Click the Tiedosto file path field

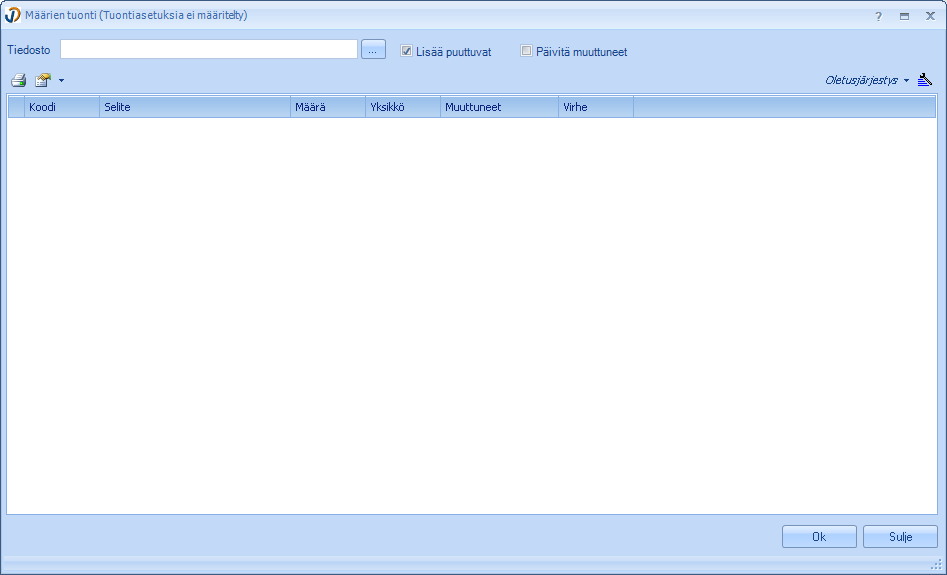coord(209,50)
